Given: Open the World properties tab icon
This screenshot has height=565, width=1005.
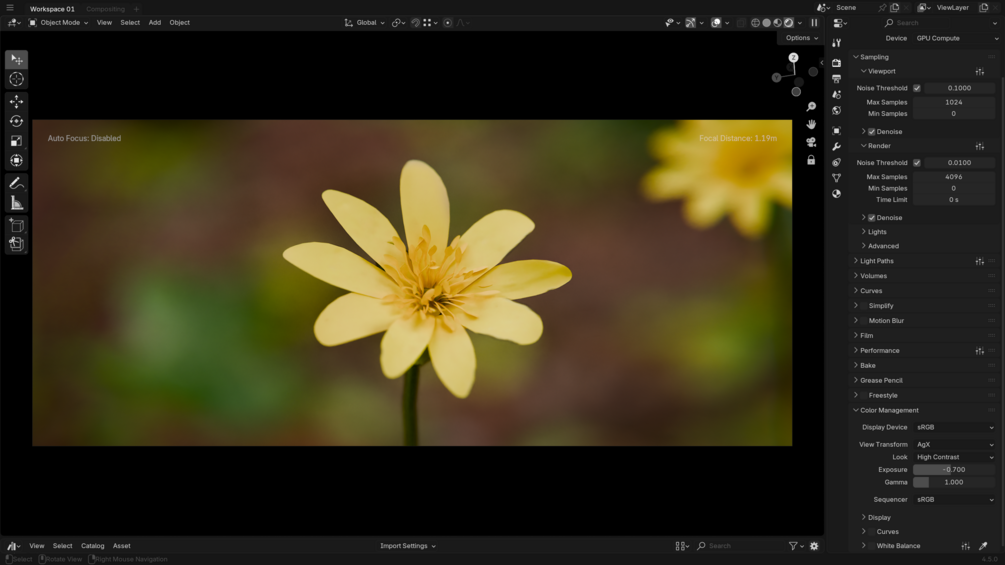Looking at the screenshot, I should point(836,111).
